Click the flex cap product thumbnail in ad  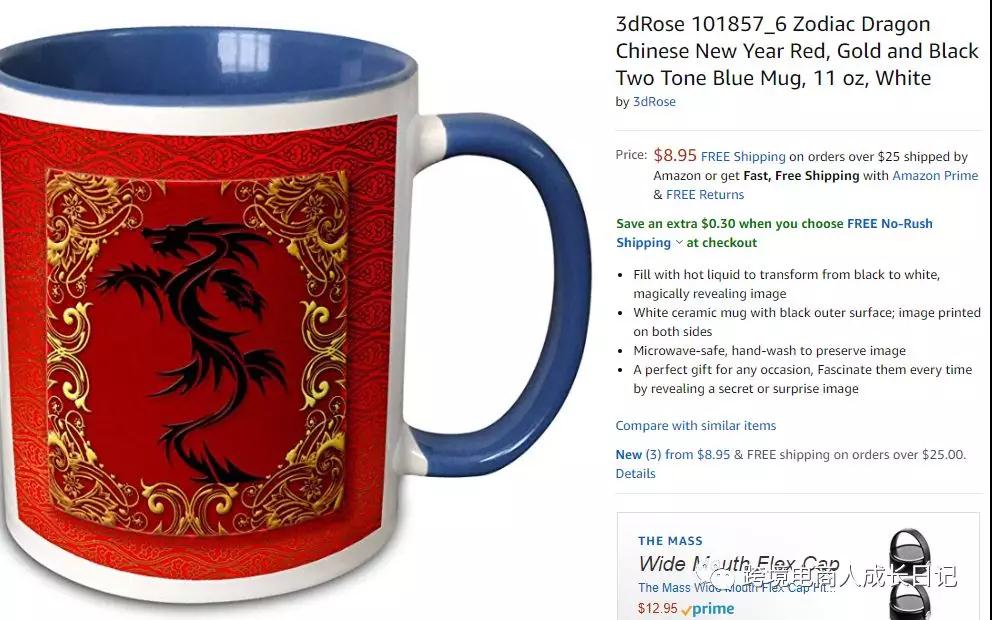(908, 573)
